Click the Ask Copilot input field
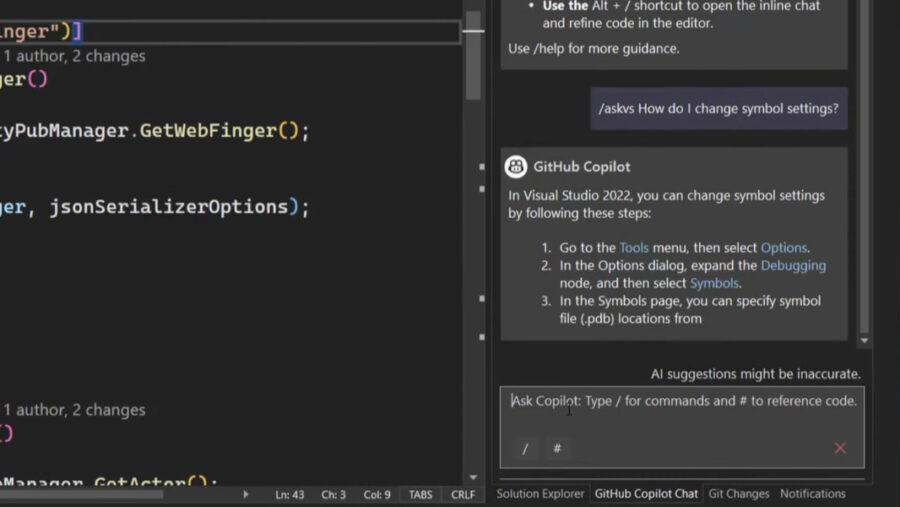The width and height of the screenshot is (900, 507). click(682, 427)
